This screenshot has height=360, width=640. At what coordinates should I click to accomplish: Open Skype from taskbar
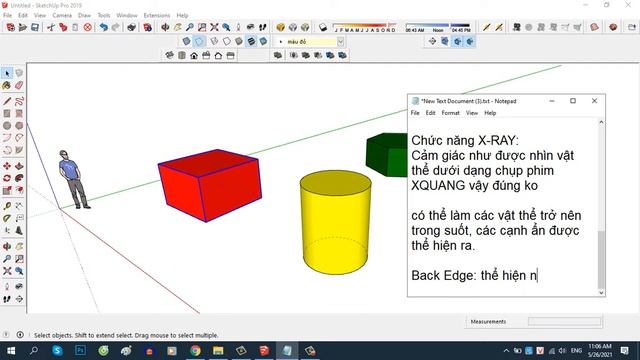(x=58, y=351)
